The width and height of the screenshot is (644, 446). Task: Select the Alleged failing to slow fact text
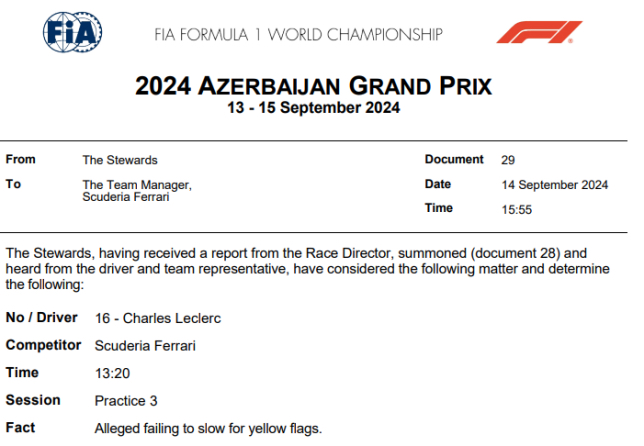(208, 428)
